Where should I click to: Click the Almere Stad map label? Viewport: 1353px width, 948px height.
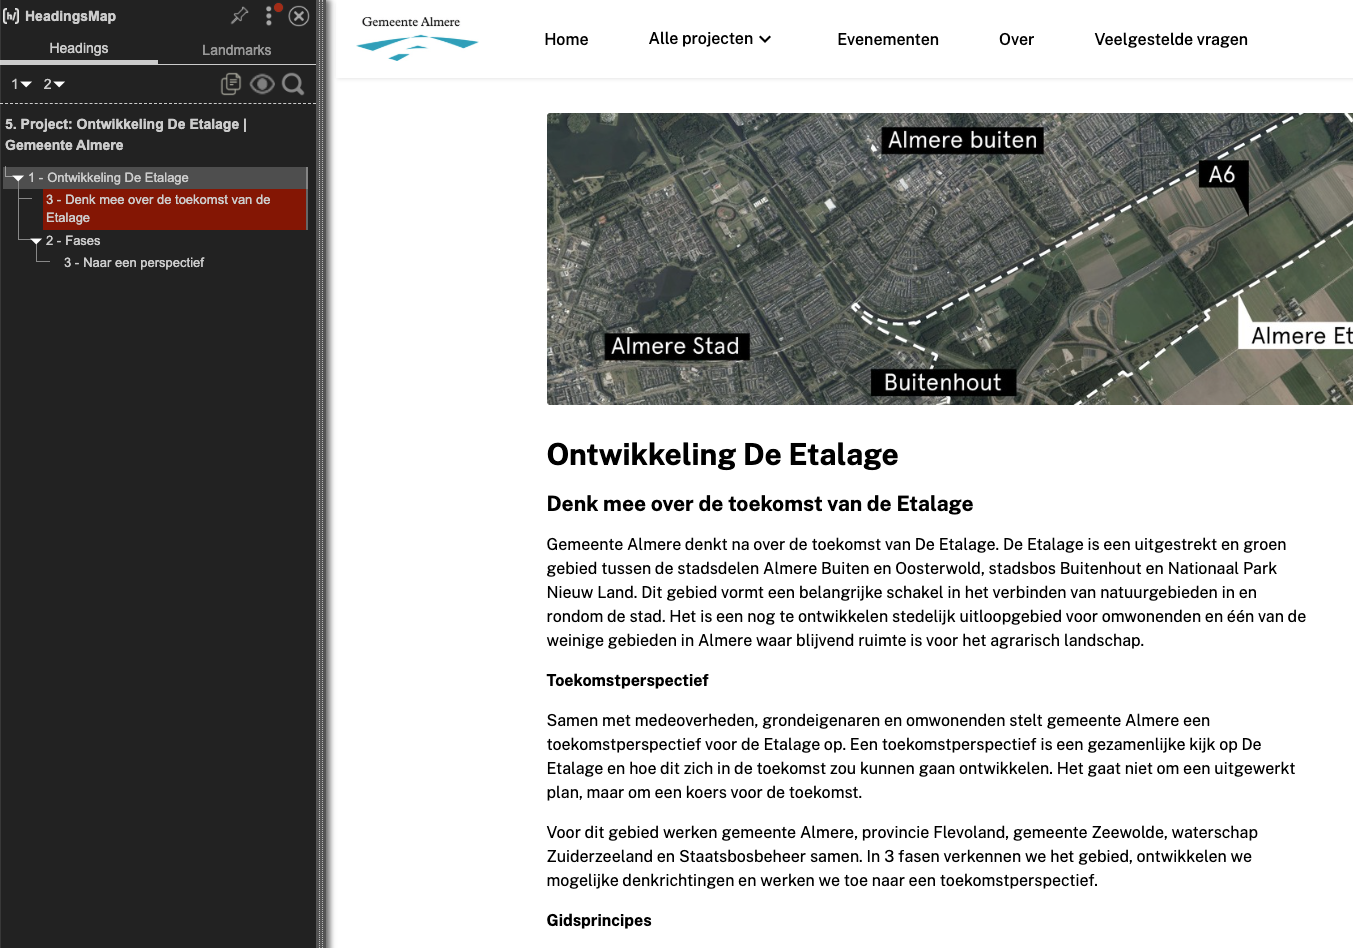676,346
